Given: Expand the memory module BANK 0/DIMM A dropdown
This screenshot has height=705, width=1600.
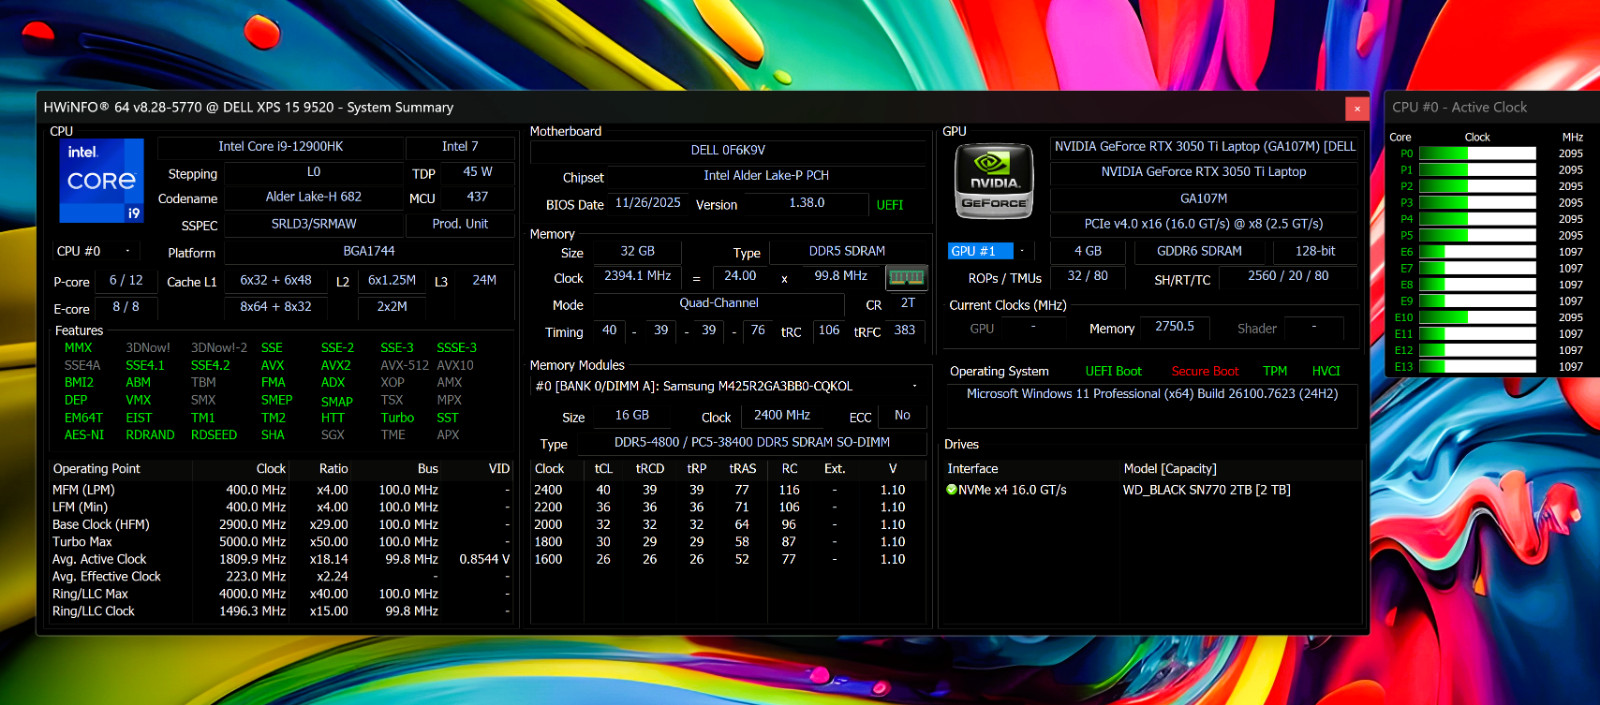Looking at the screenshot, I should click(914, 386).
